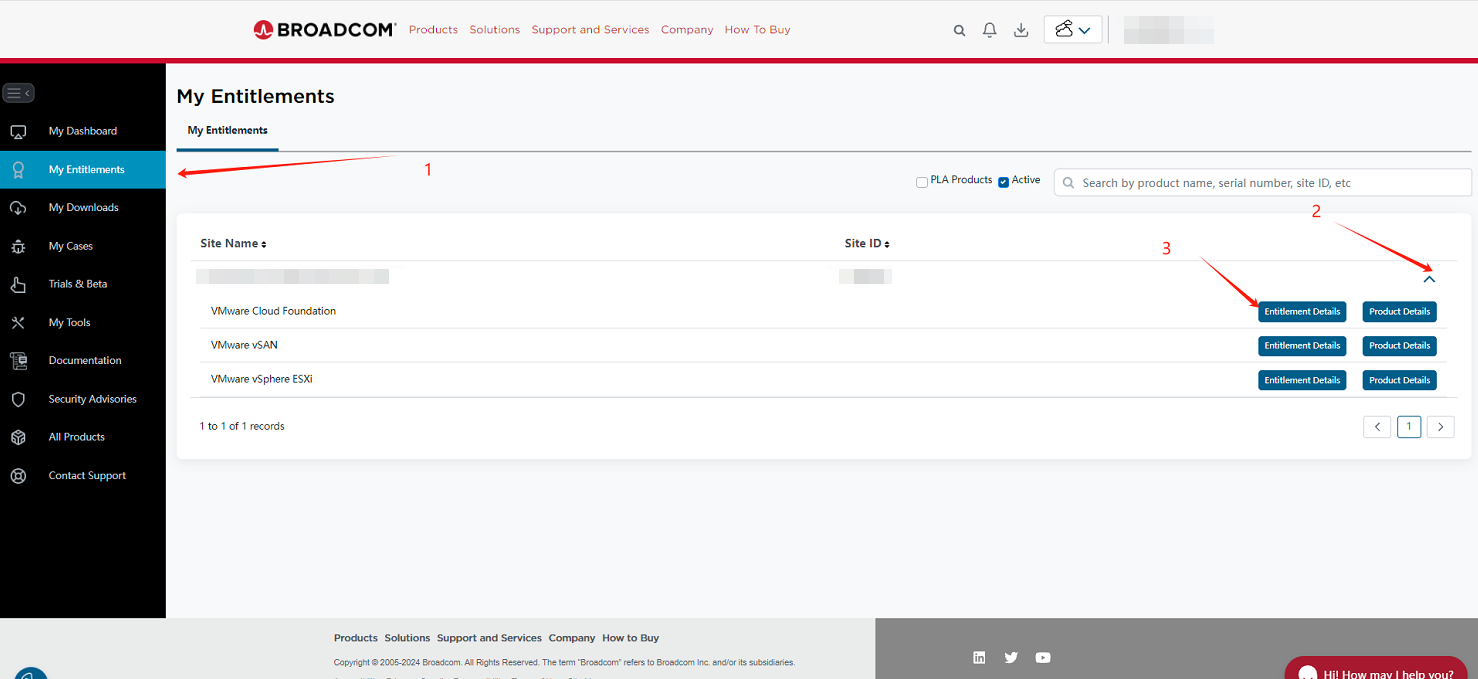Click the search field magnifier icon
This screenshot has width=1478, height=679.
[x=1068, y=183]
